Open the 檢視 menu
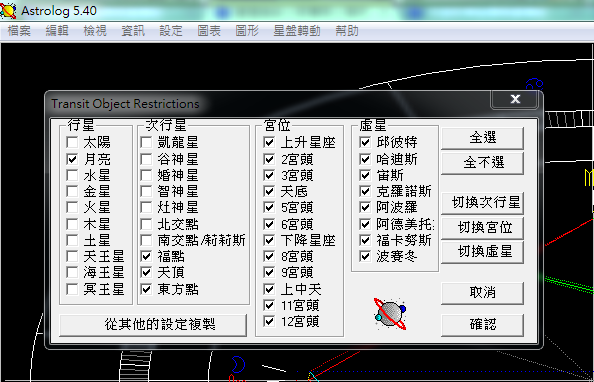 [x=95, y=31]
